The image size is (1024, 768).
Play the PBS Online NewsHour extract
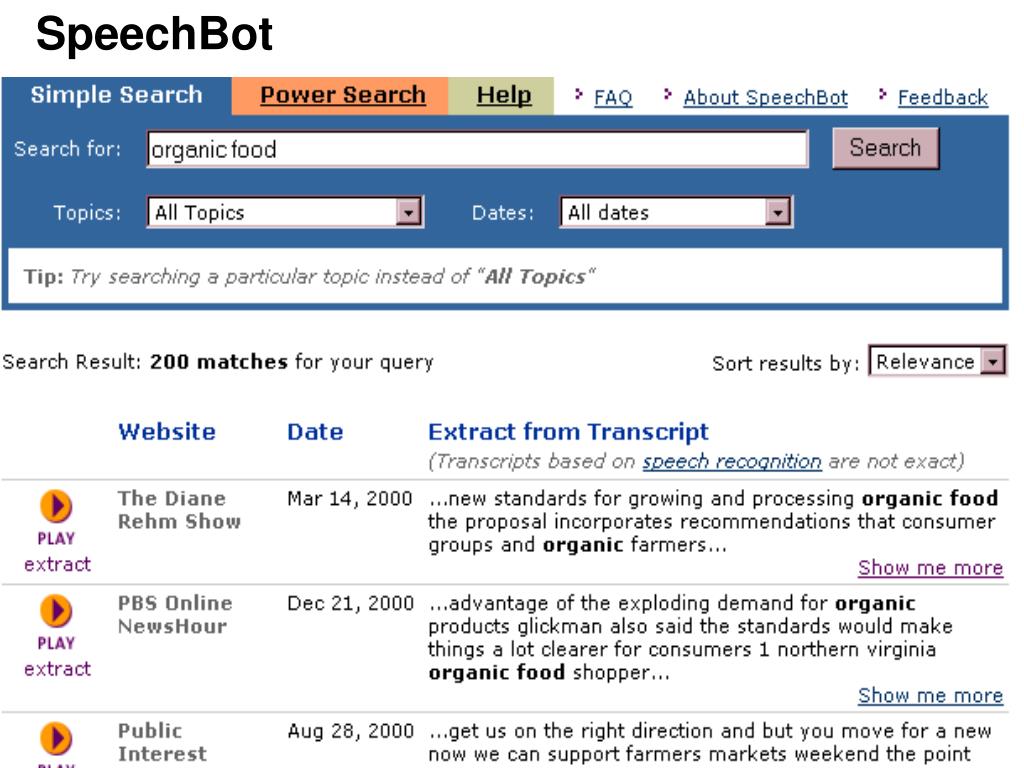(x=56, y=611)
